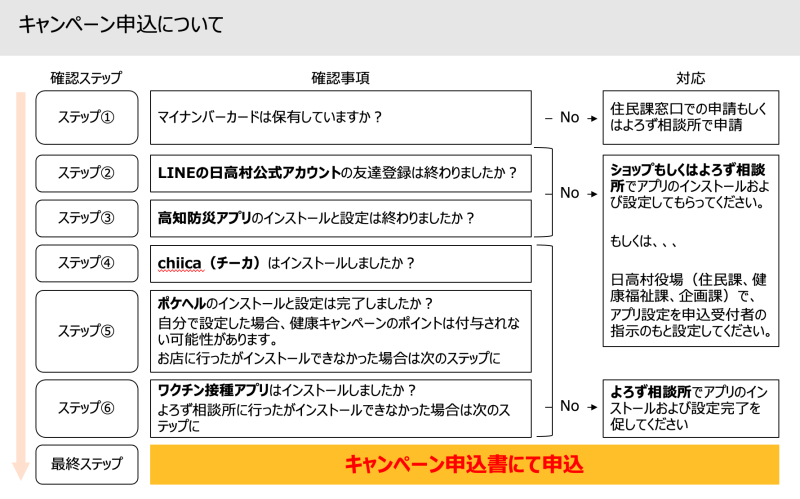The height and width of the screenshot is (499, 800).
Task: Click the ステップ③ rounded box
Action: [86, 217]
